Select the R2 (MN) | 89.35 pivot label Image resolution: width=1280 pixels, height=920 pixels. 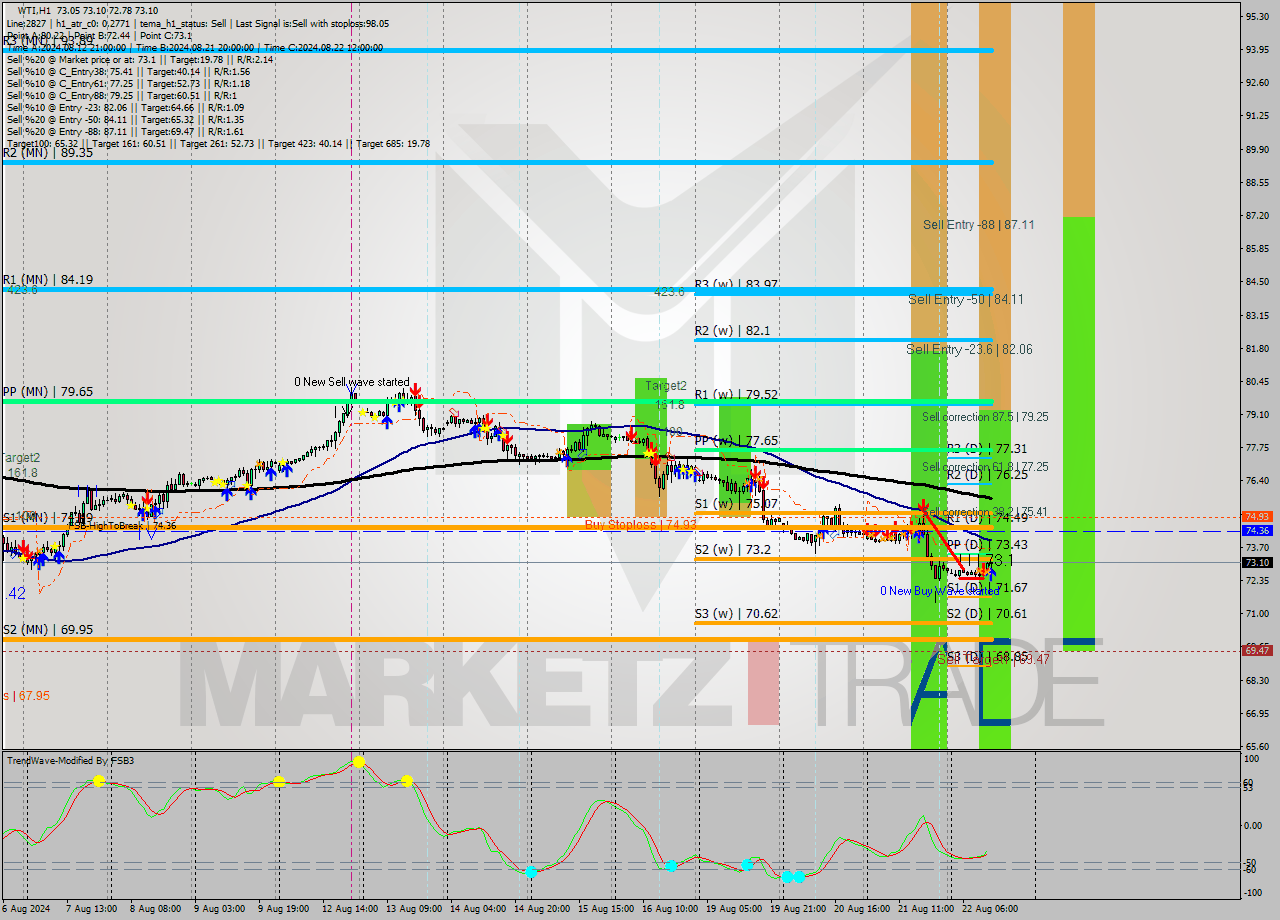47,153
